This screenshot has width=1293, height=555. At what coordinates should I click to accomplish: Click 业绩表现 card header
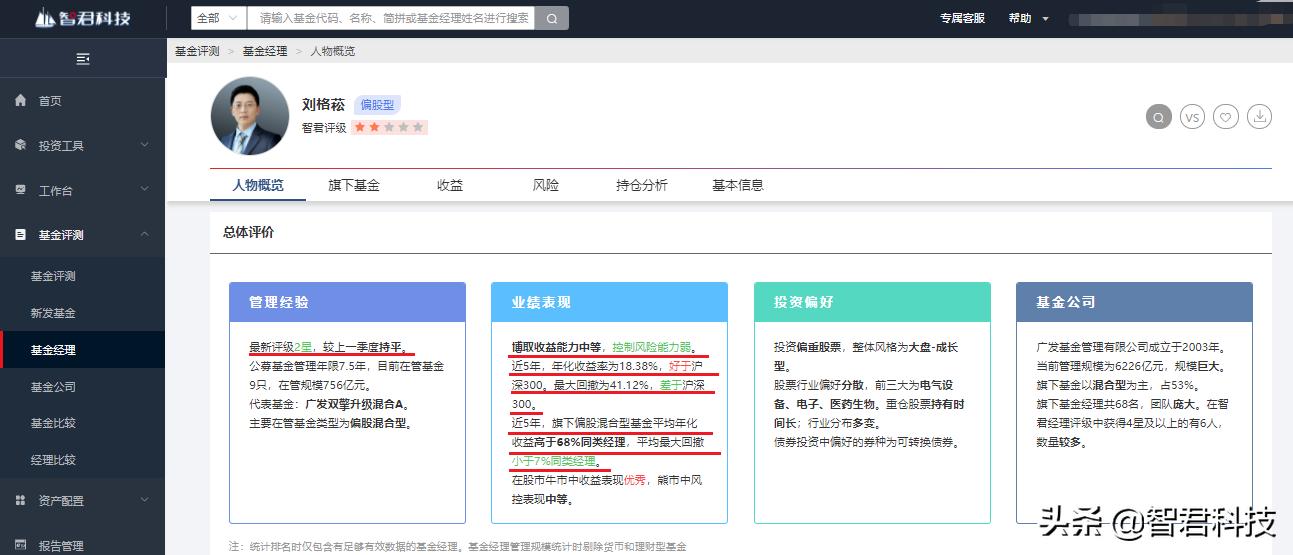coord(609,302)
